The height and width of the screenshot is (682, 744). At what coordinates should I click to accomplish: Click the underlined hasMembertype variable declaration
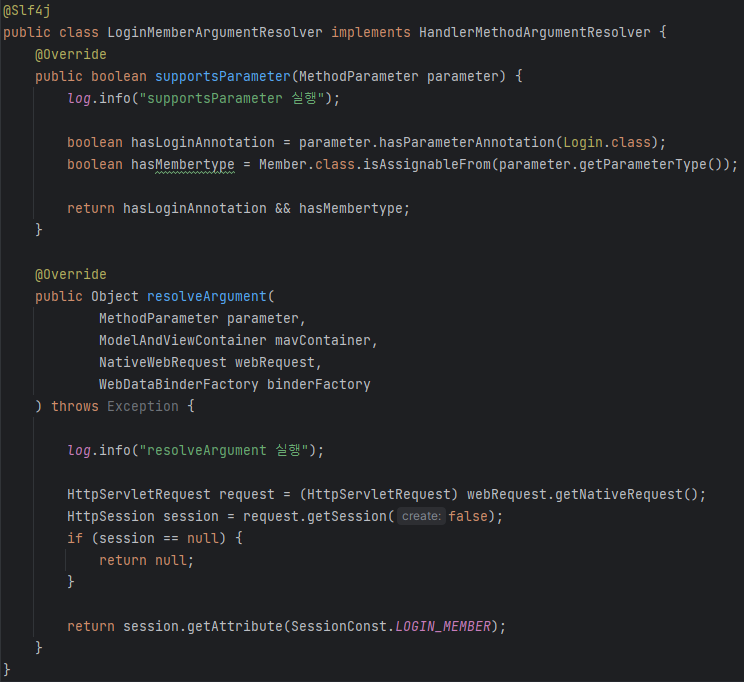[x=183, y=165]
